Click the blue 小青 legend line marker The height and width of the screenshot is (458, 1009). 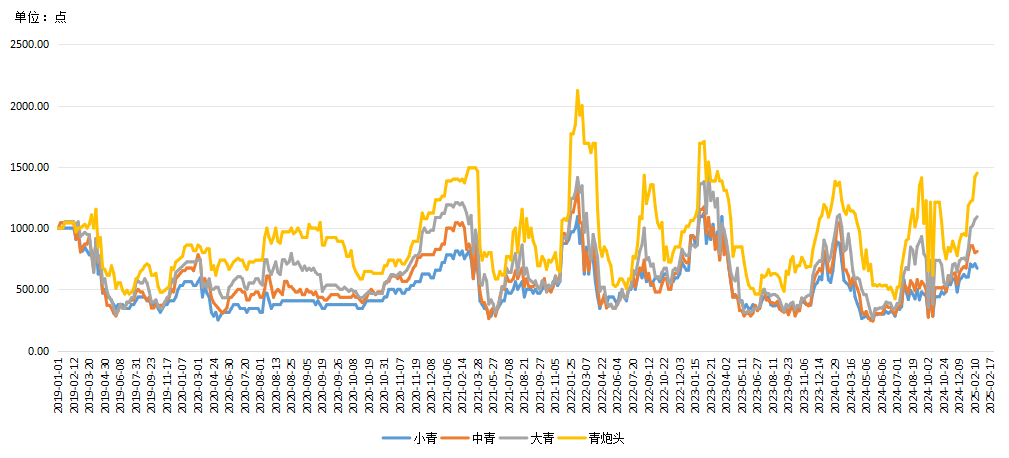(397, 438)
